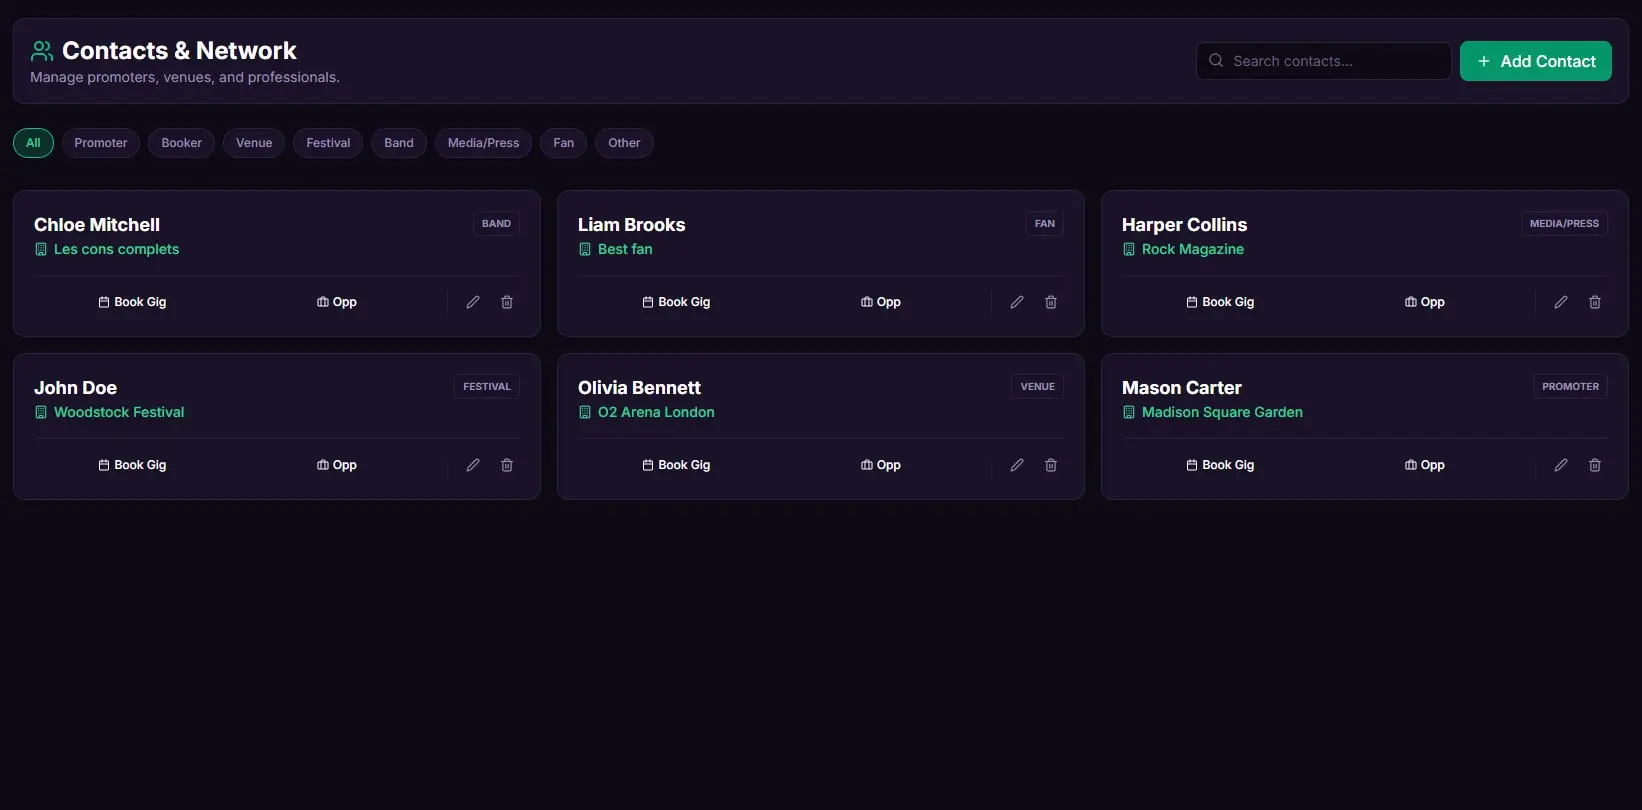
Task: Click building icon next to Best fan
Action: (585, 249)
